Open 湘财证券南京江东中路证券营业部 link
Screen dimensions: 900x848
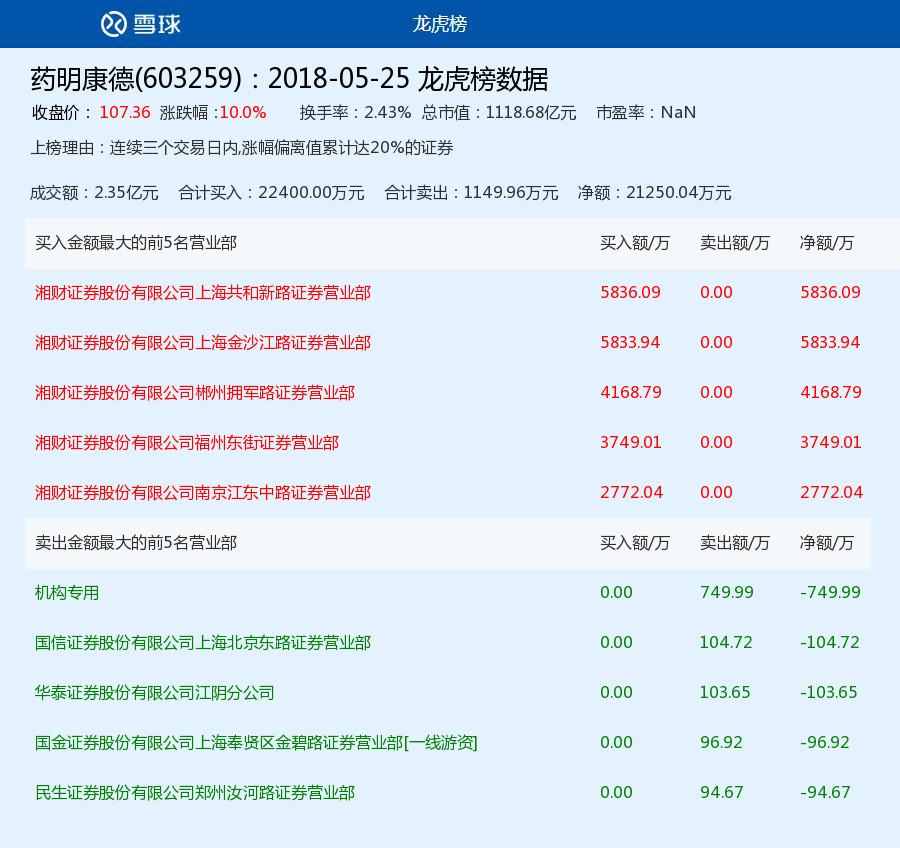(203, 493)
